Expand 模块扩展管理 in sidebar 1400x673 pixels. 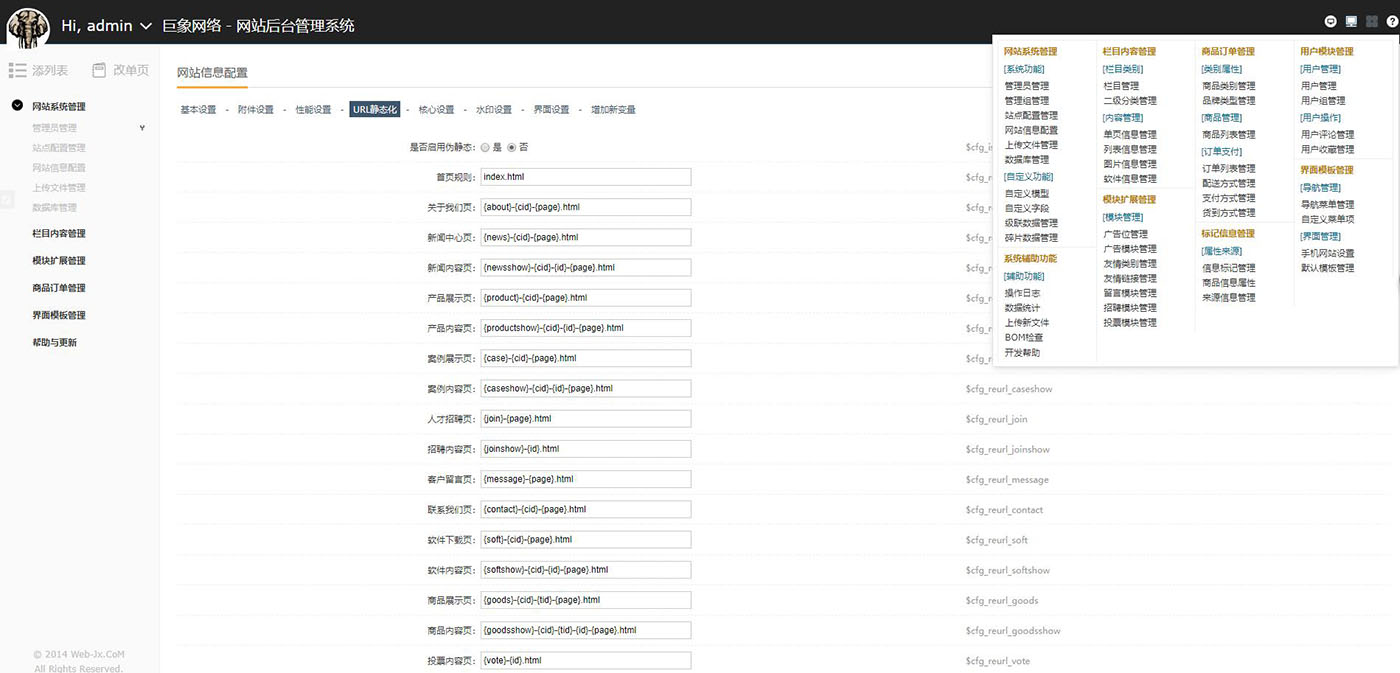(x=59, y=261)
